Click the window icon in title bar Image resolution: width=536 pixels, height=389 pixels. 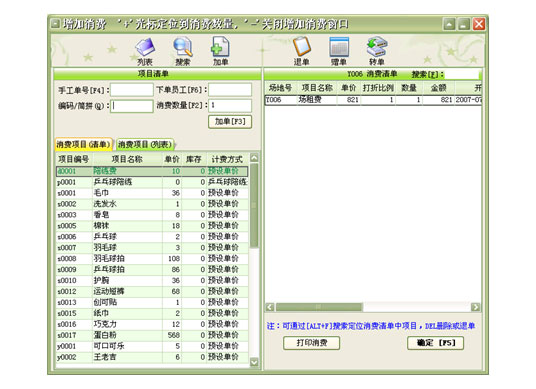click(x=55, y=24)
